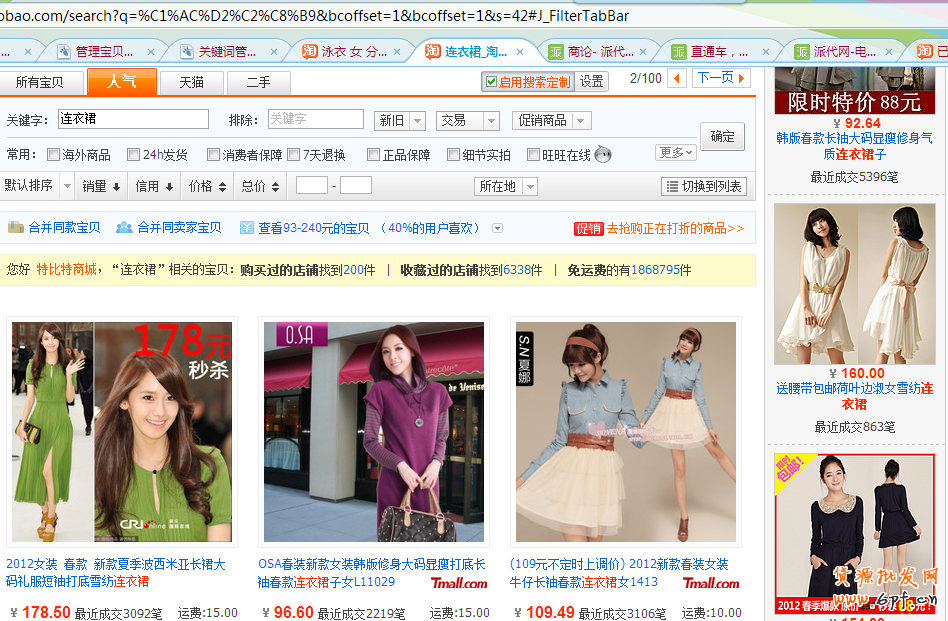Open the 交易 dropdown
The width and height of the screenshot is (948, 621).
(x=467, y=120)
